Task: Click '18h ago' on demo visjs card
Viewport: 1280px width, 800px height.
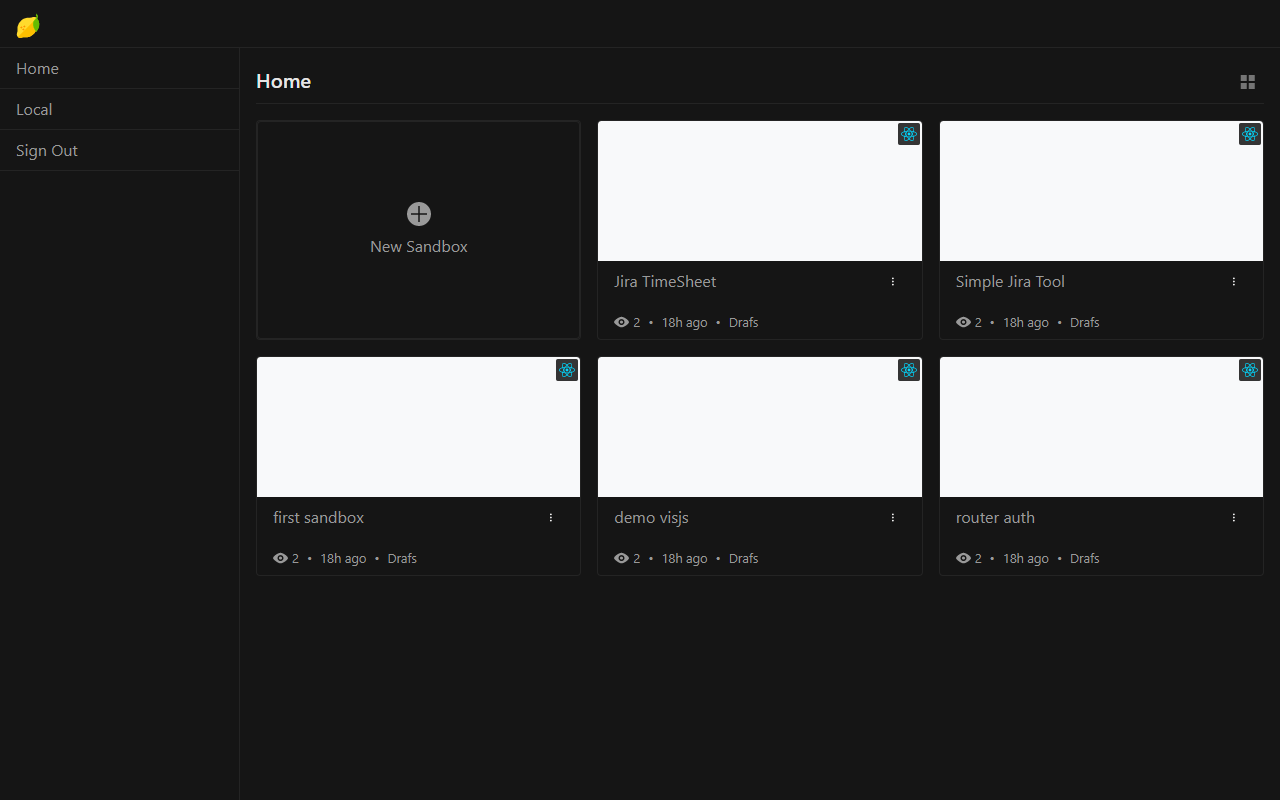Action: [684, 558]
